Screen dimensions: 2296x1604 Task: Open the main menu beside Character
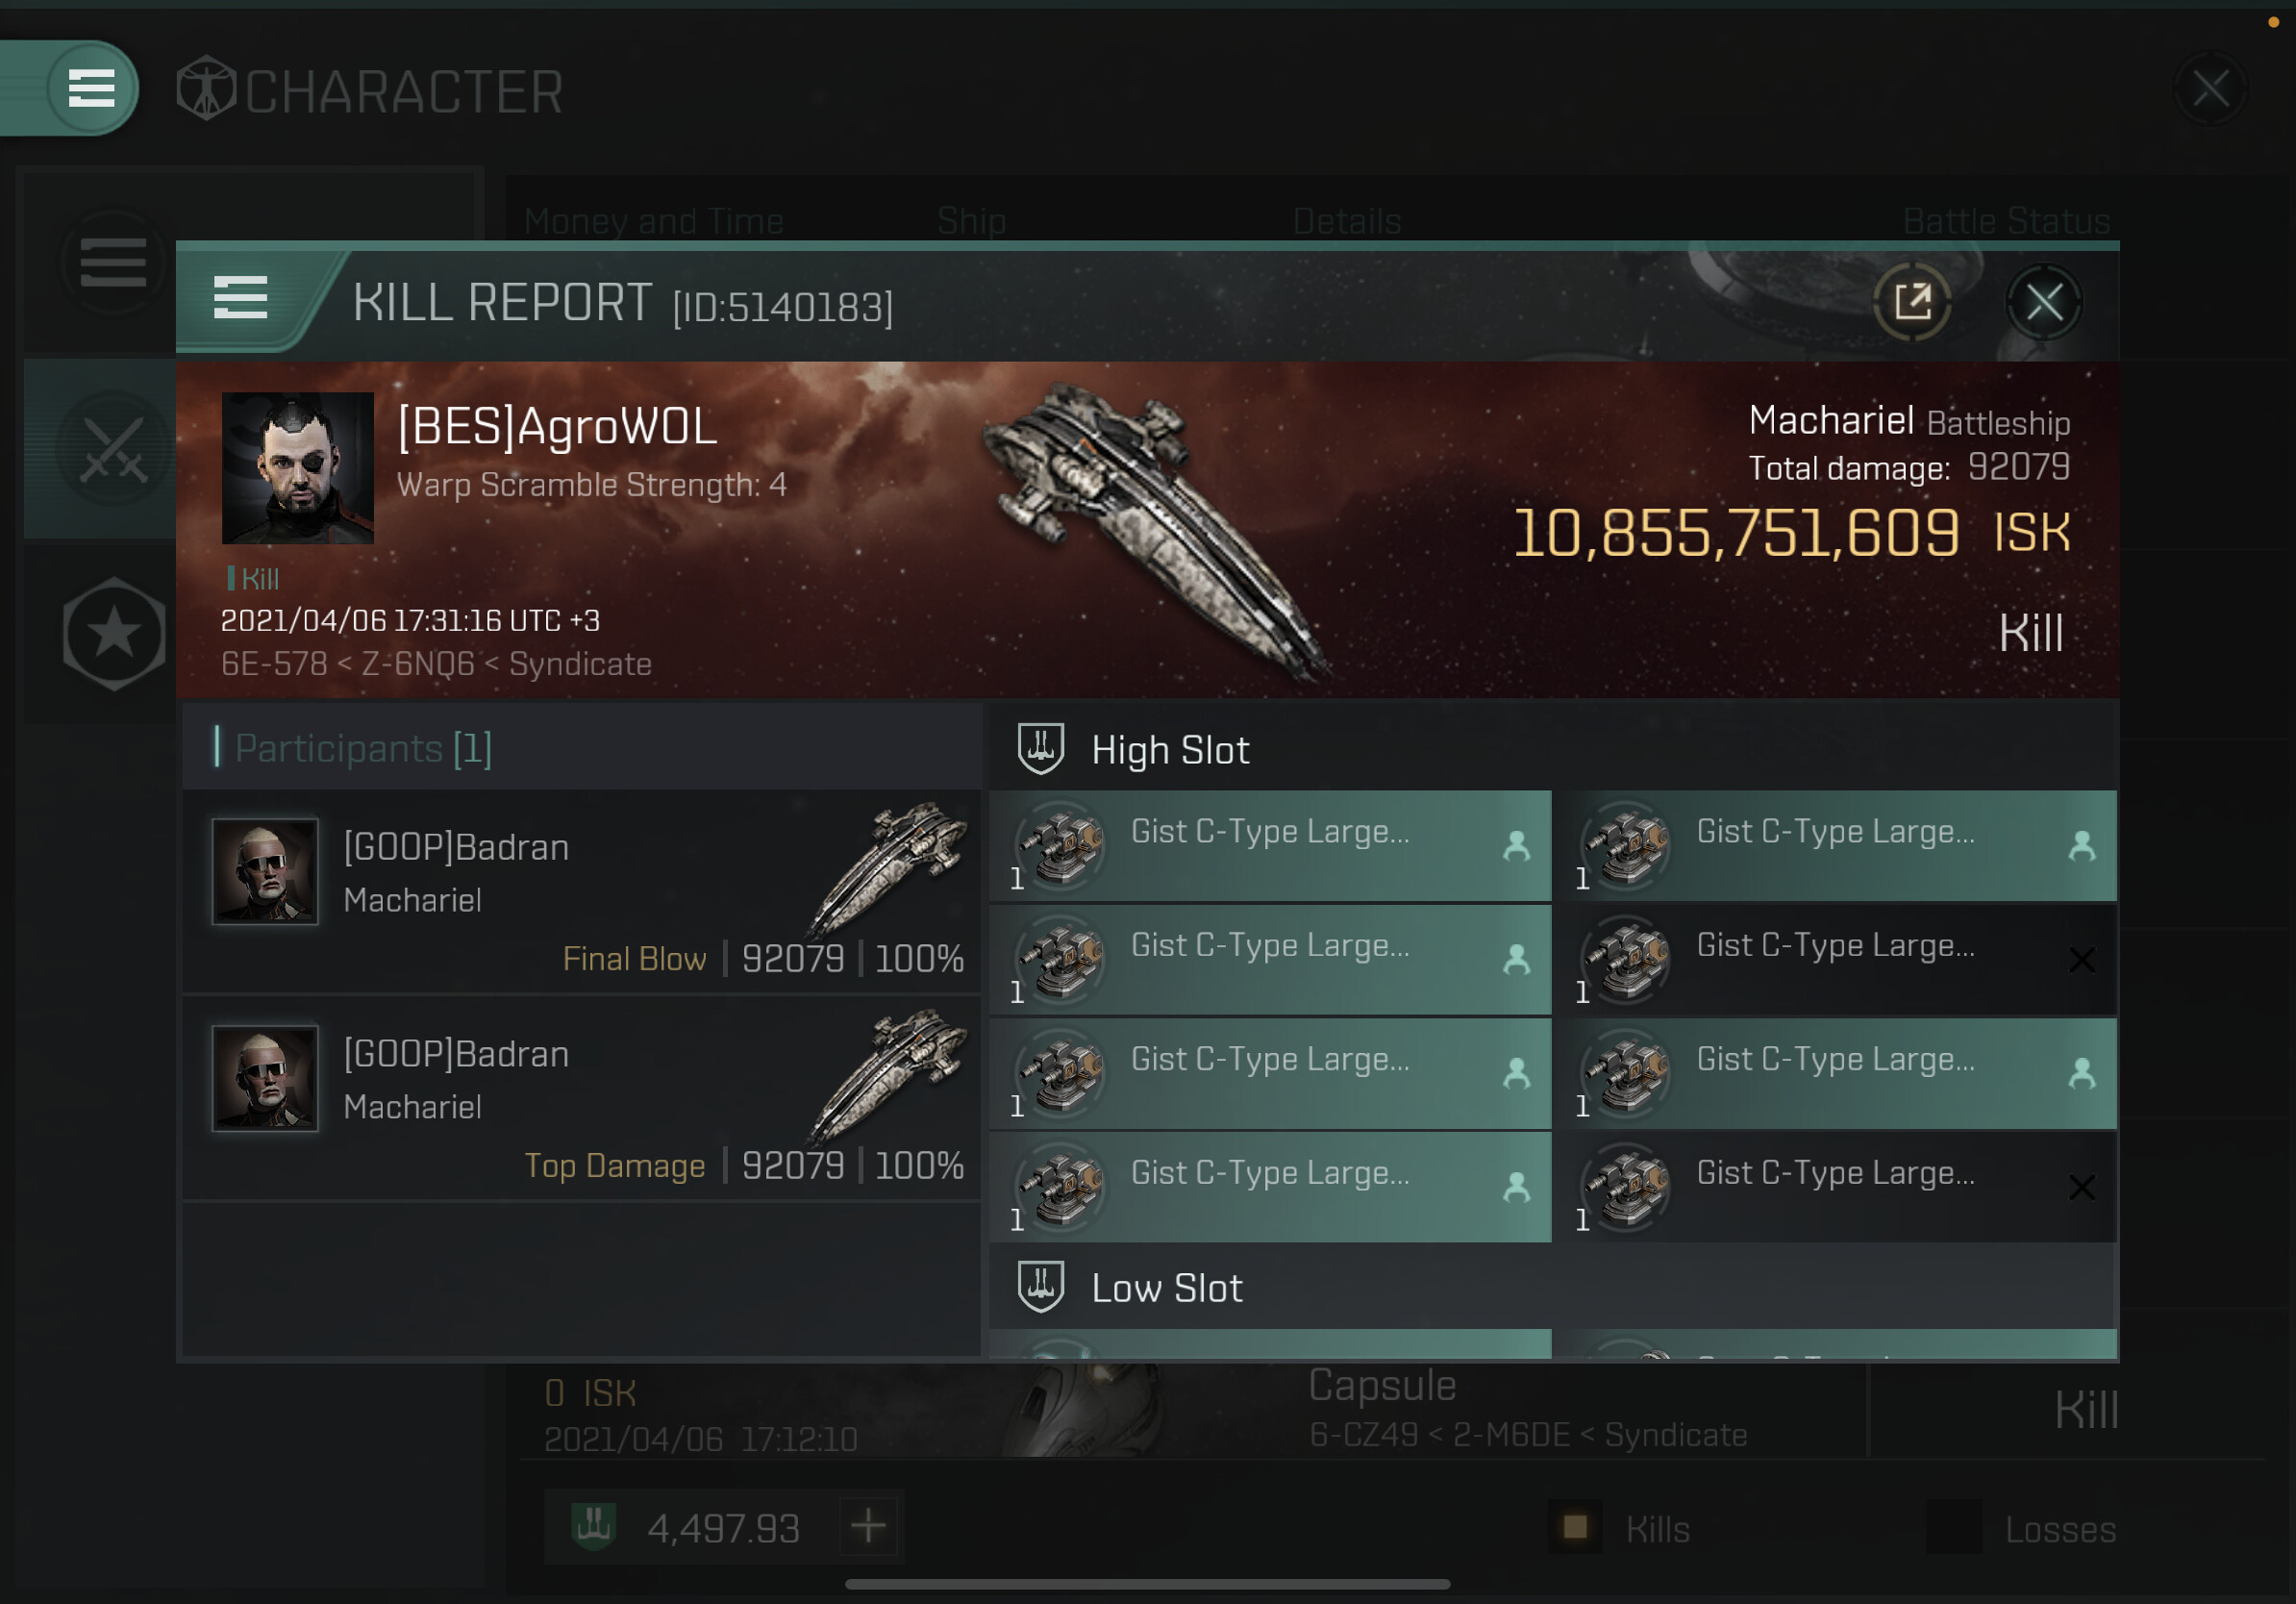click(x=90, y=88)
